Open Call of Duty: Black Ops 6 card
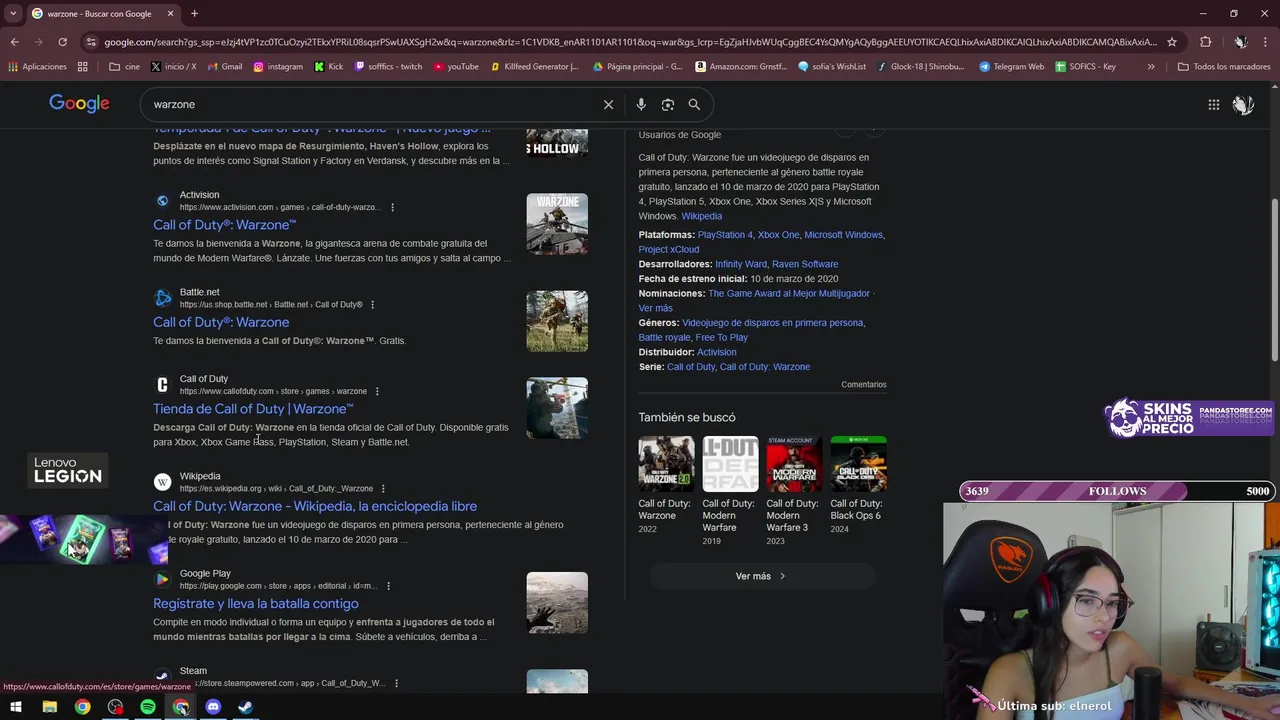This screenshot has width=1280, height=720. tap(858, 485)
